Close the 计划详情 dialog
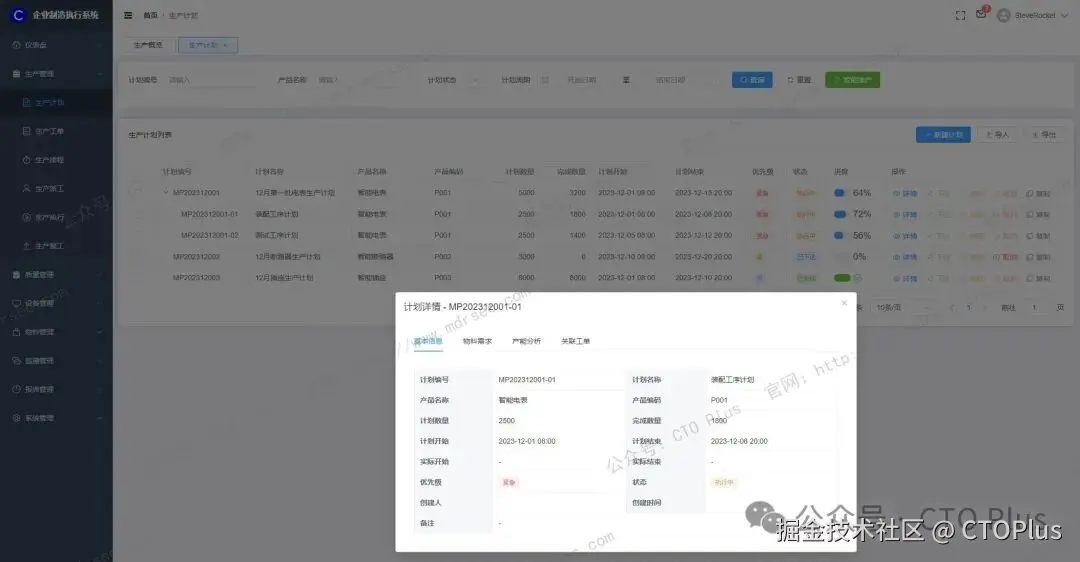Screen dimensions: 1080x562 (x=844, y=303)
